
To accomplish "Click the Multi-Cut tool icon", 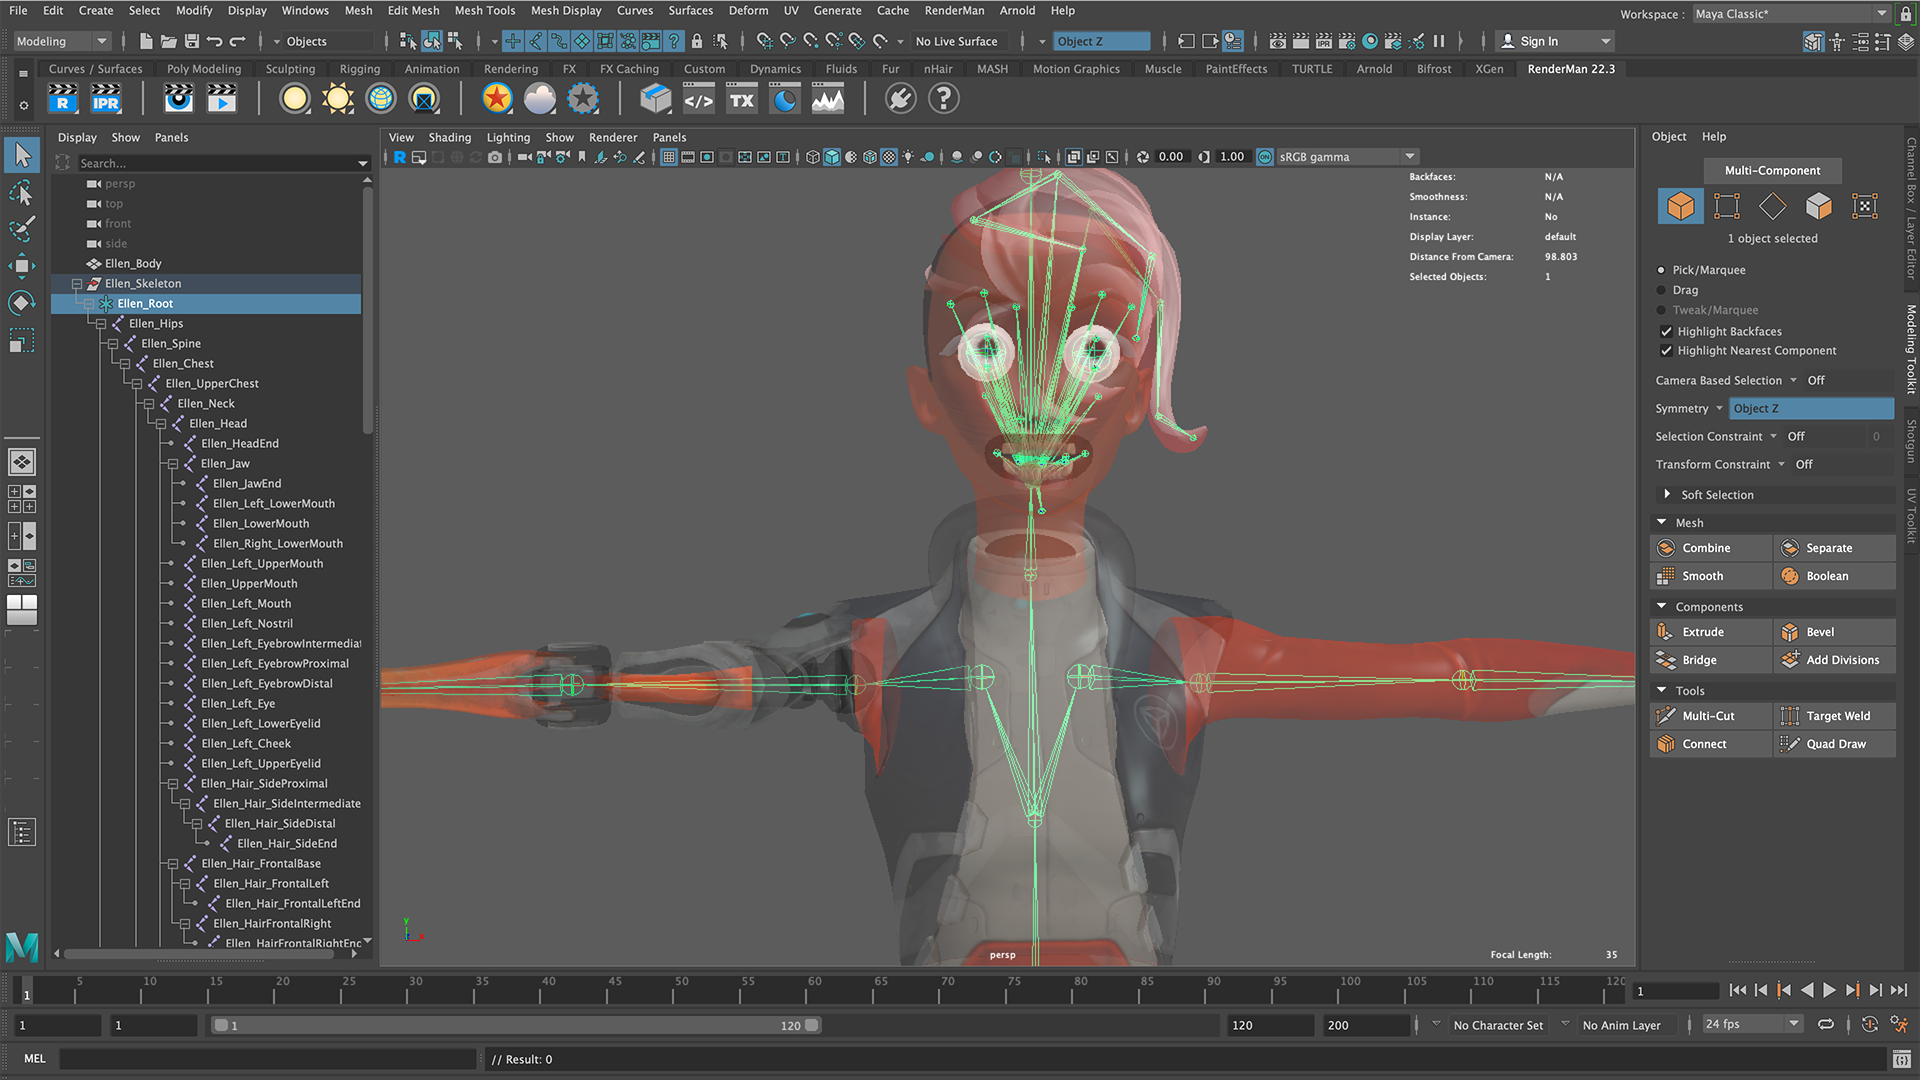I will pos(1665,716).
